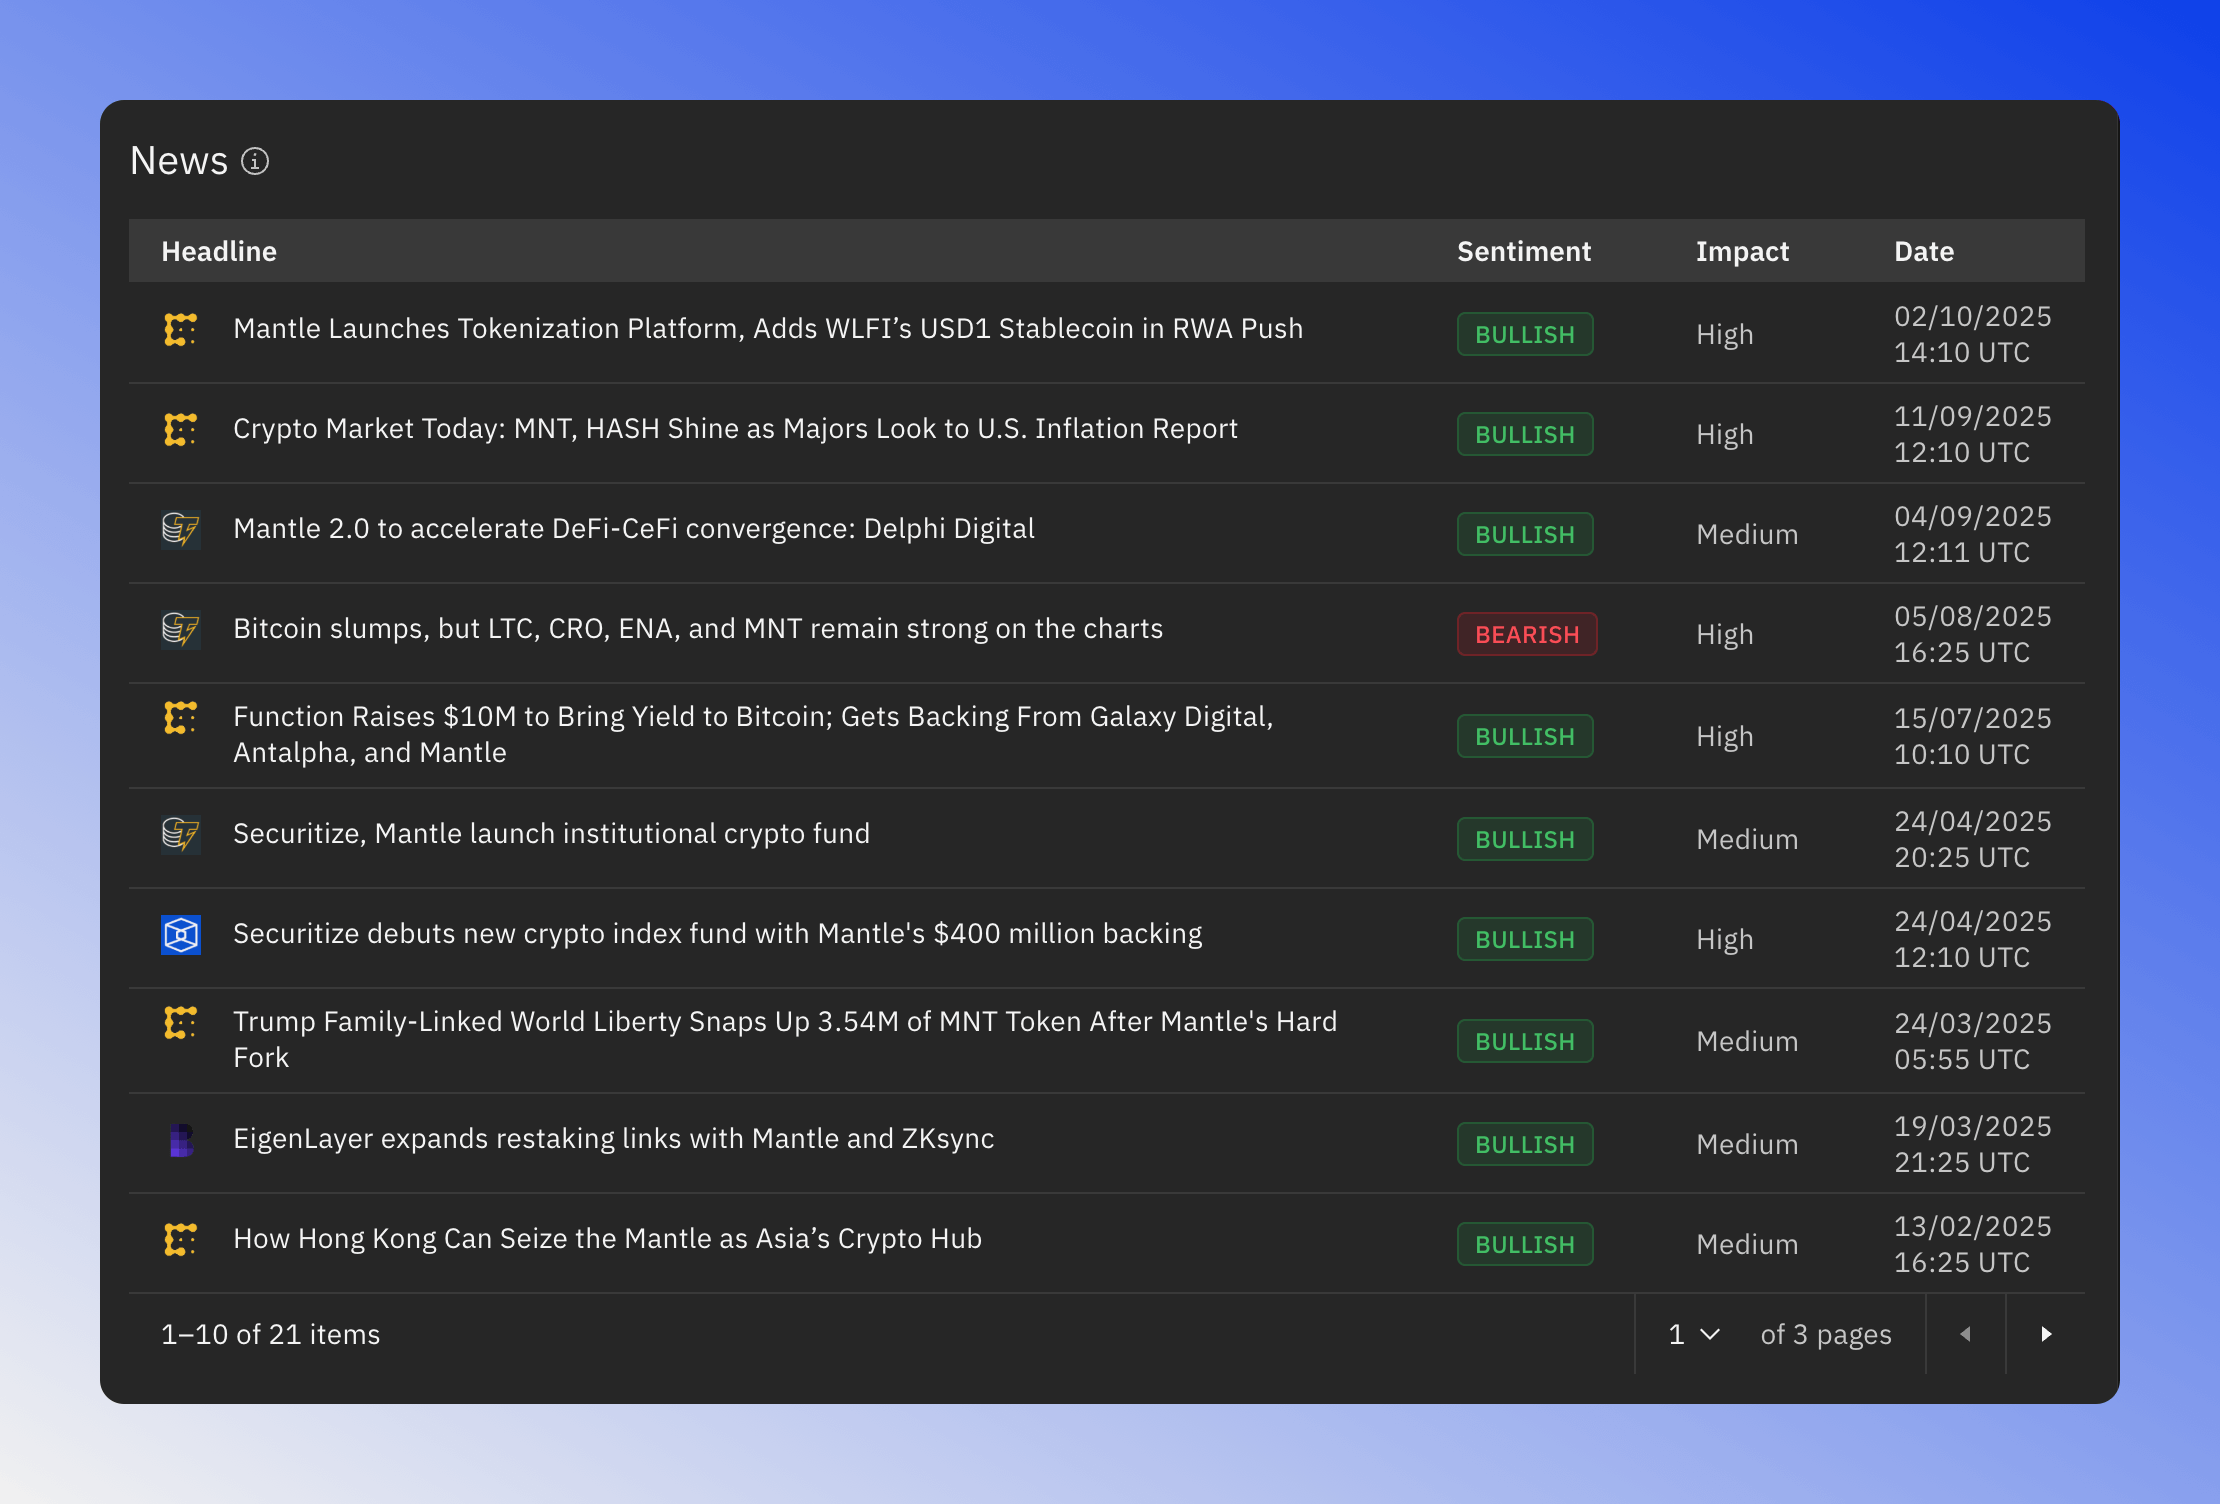Click the Cointelegraph icon beside the Delphi Digital article
This screenshot has width=2220, height=1504.
pos(181,531)
